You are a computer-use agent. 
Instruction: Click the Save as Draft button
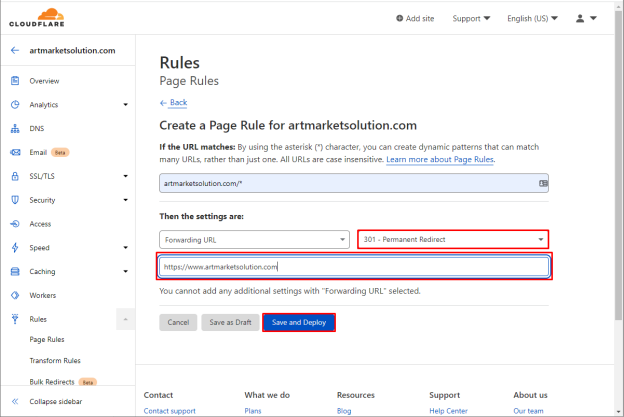pos(230,322)
